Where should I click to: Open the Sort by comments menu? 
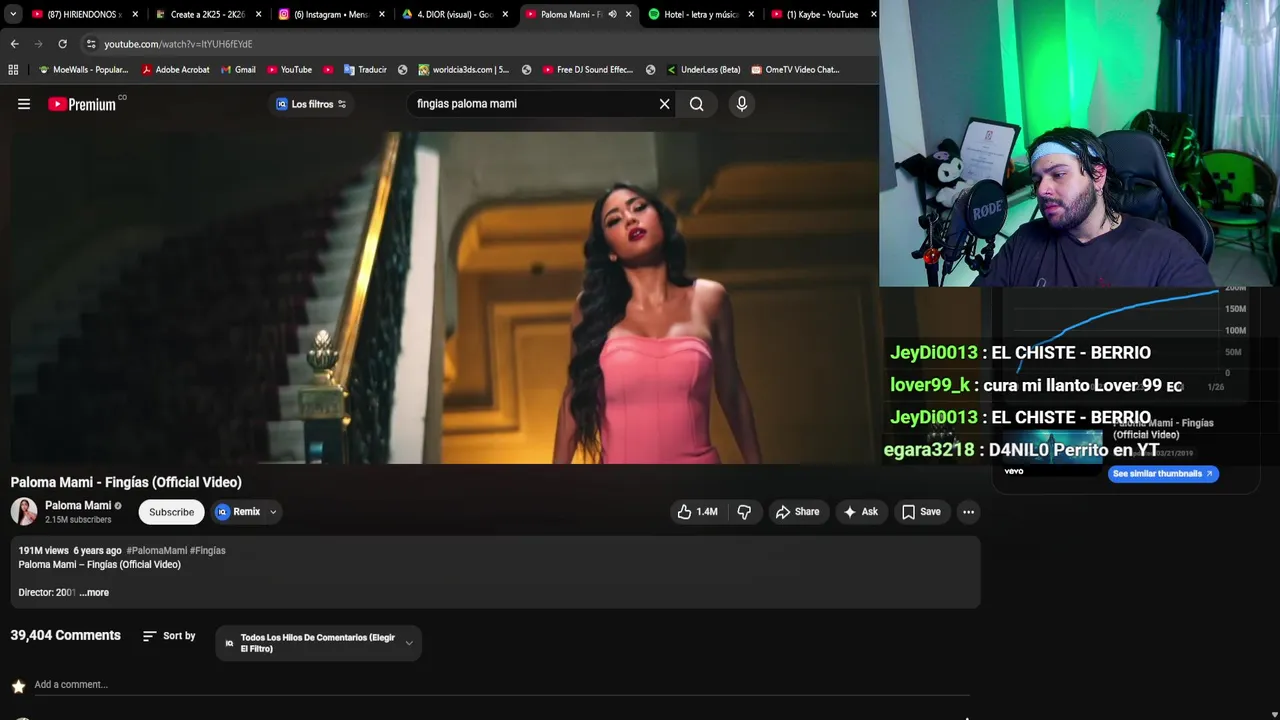(x=169, y=636)
